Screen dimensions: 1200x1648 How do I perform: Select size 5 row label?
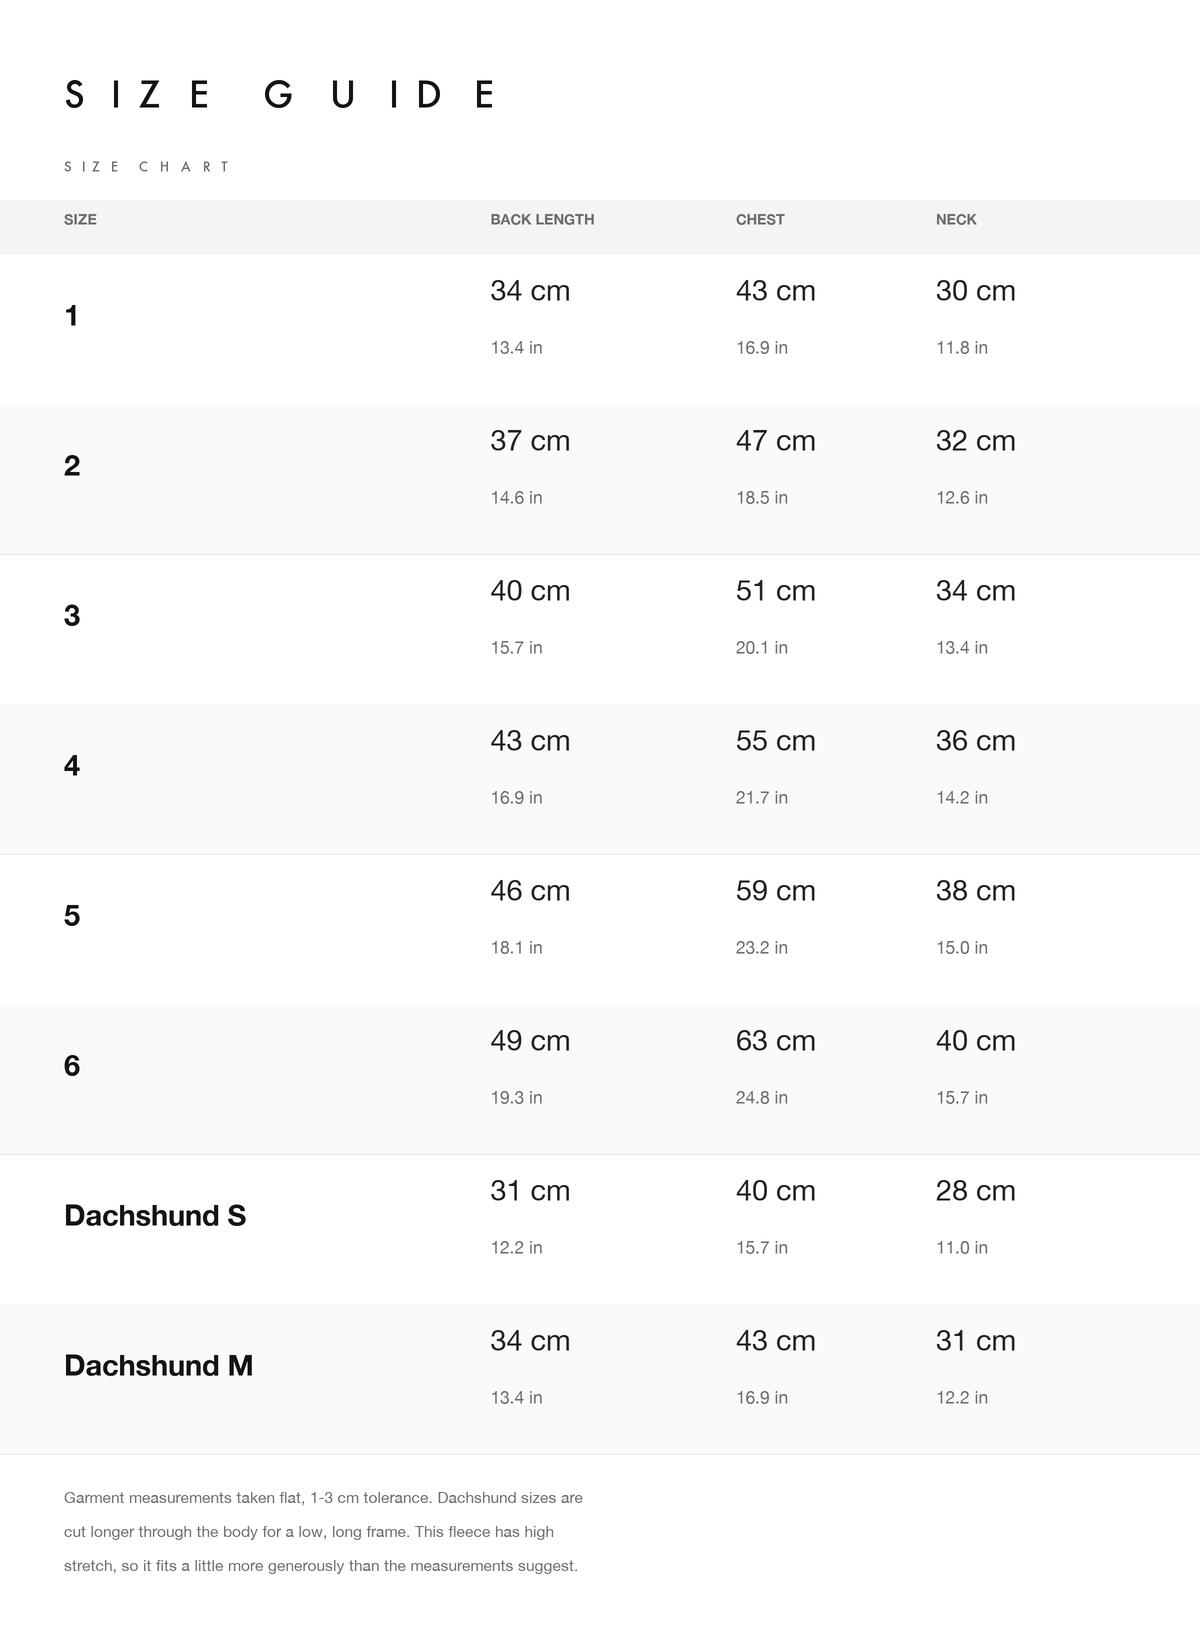[x=72, y=916]
